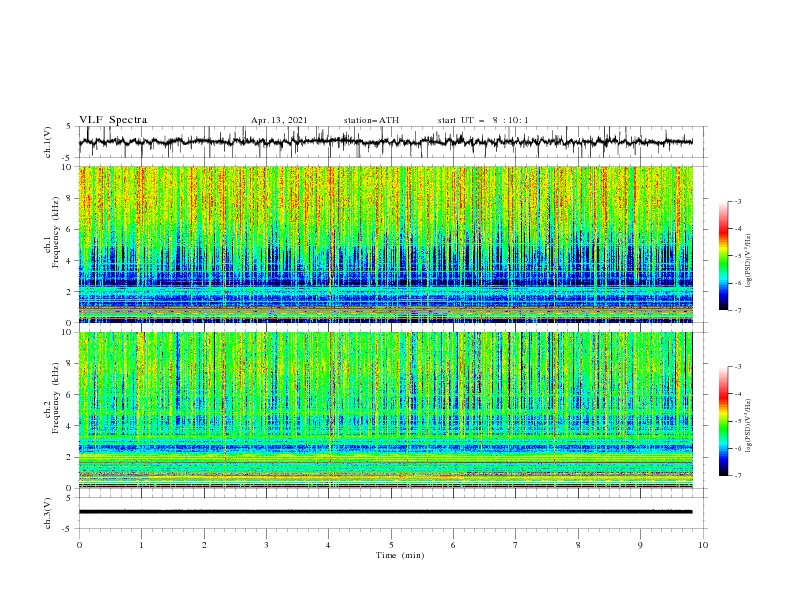Click the log(PSD) label beside ch.2 colorbar
The height and width of the screenshot is (612, 792).
749,425
